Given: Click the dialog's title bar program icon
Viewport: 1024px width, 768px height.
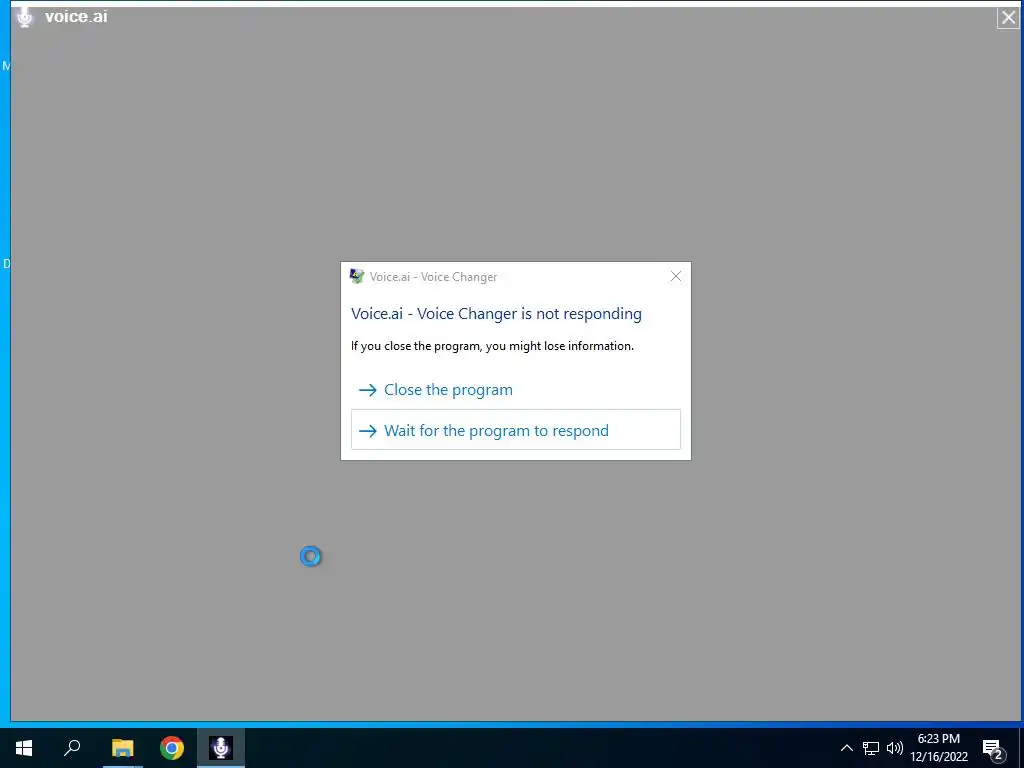Looking at the screenshot, I should (357, 276).
